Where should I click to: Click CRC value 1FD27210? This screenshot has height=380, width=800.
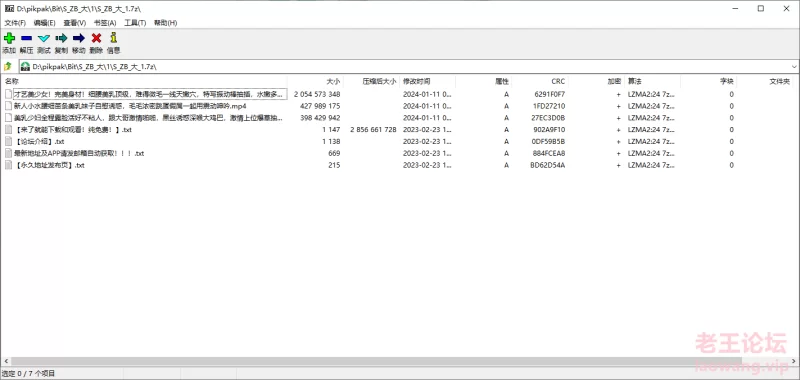(x=549, y=106)
